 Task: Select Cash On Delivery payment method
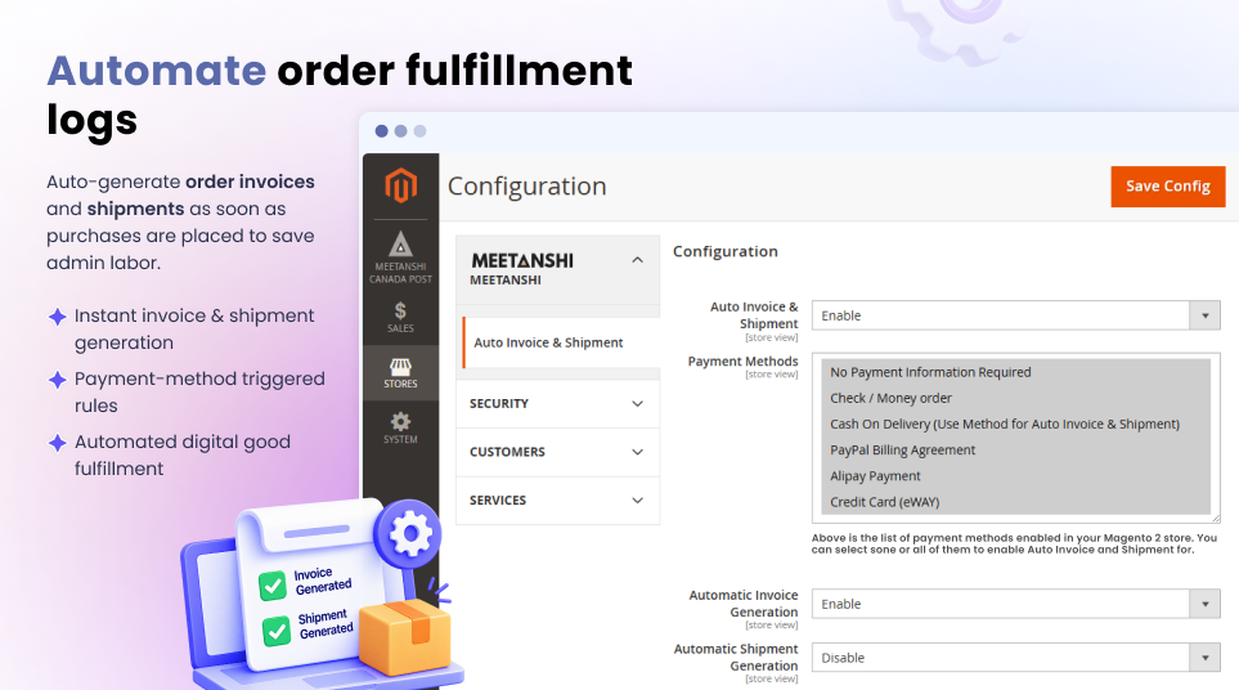click(x=1016, y=424)
